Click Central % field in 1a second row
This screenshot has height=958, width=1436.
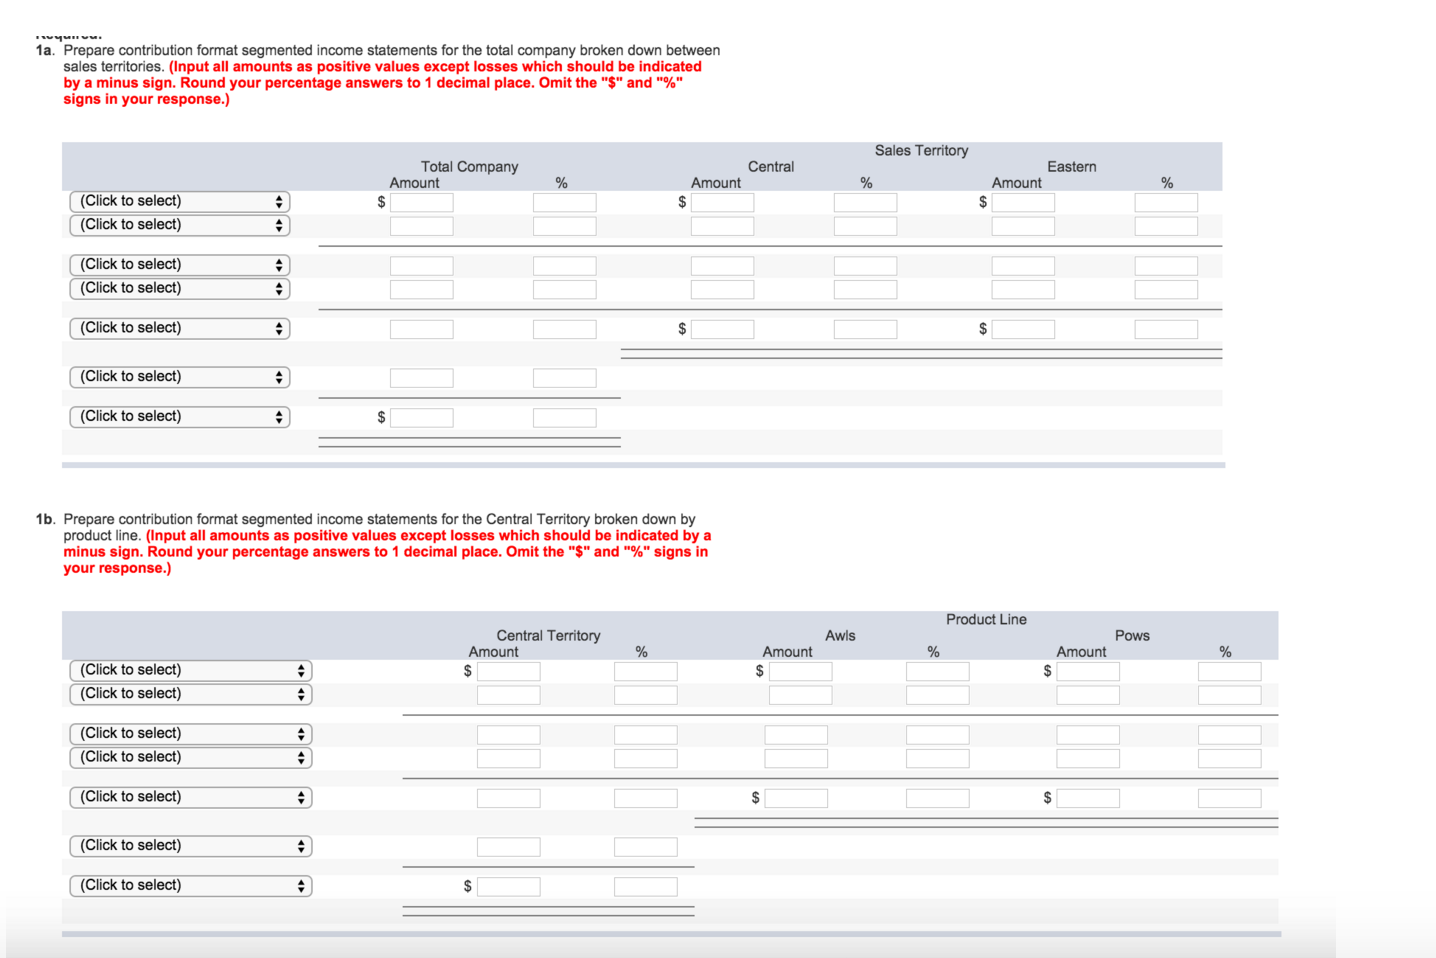tap(865, 226)
